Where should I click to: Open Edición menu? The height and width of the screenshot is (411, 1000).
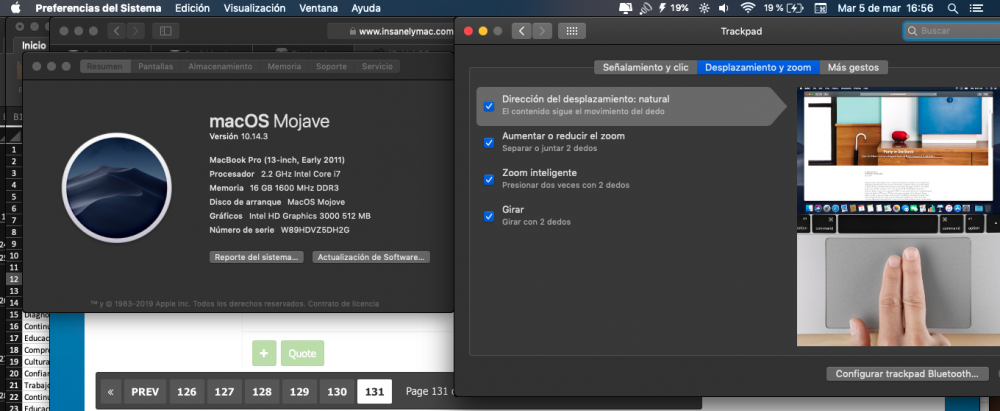(x=192, y=8)
